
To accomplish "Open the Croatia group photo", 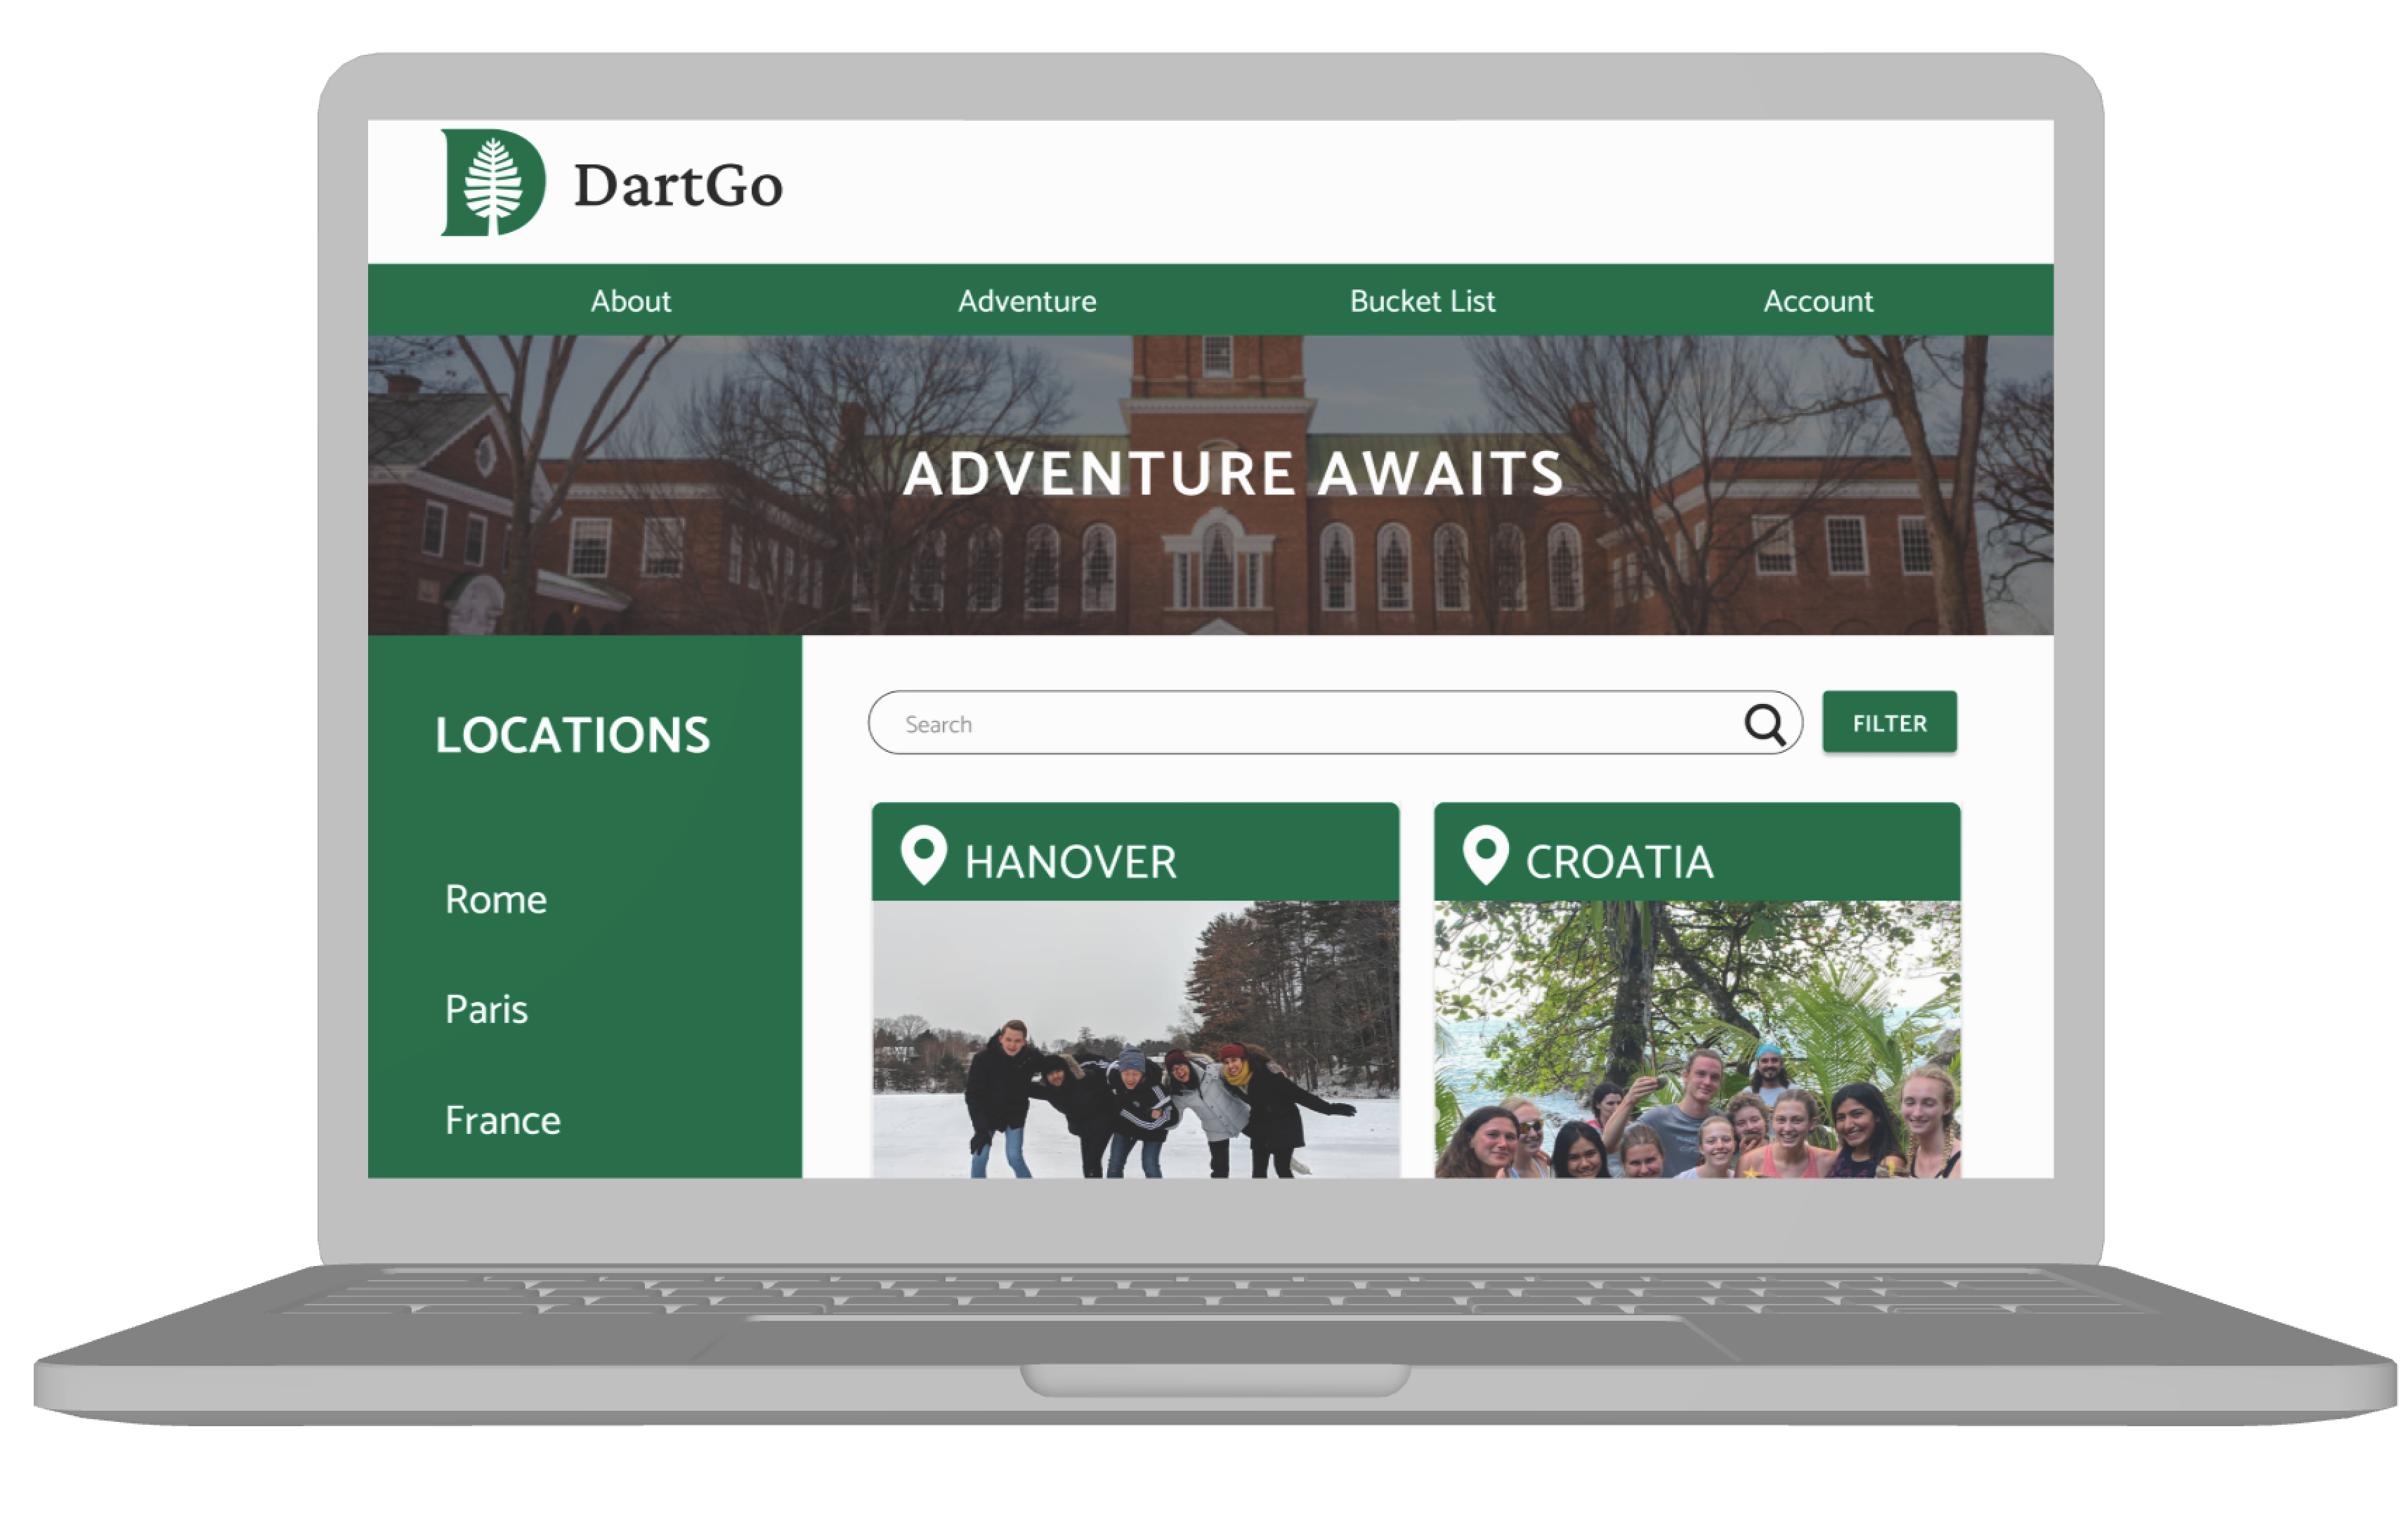I will pyautogui.click(x=1697, y=1039).
